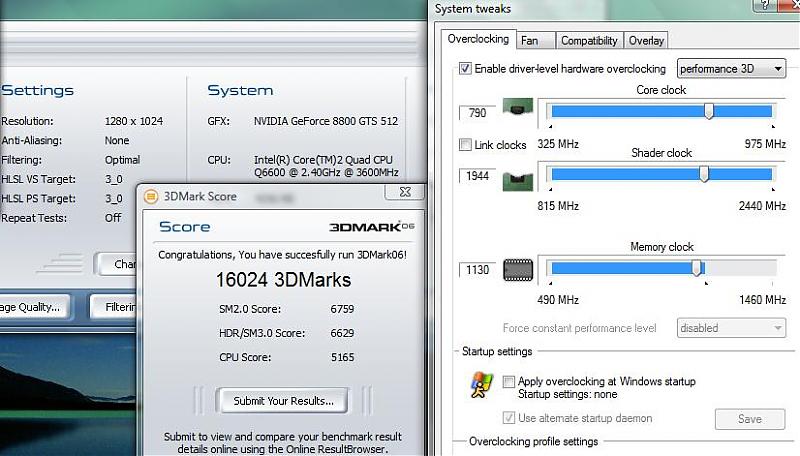Click the Anti-Aliasing value None
Screen dimensions: 800x456
tap(117, 140)
